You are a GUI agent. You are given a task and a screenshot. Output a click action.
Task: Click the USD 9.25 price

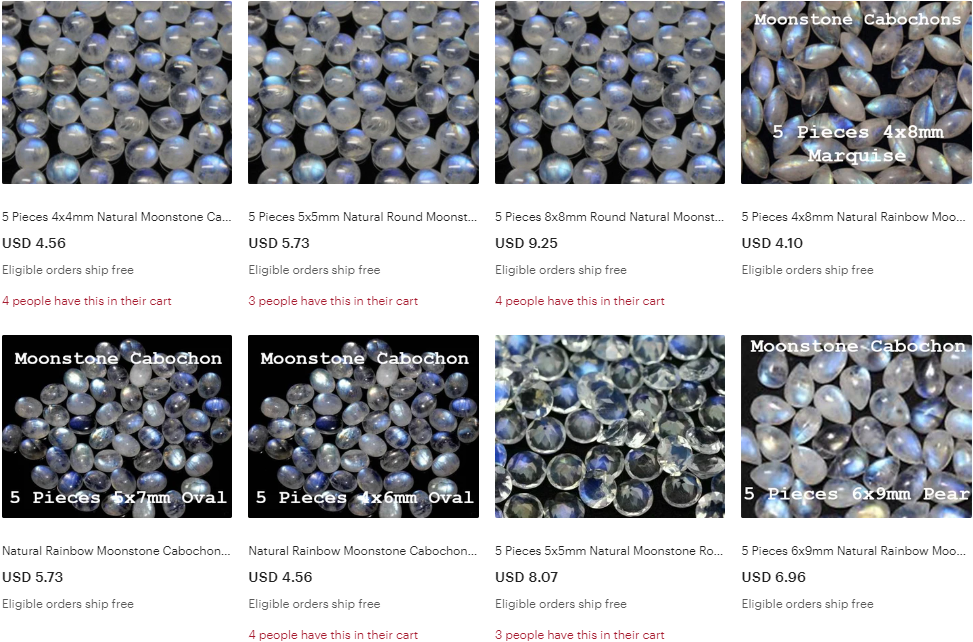click(526, 243)
